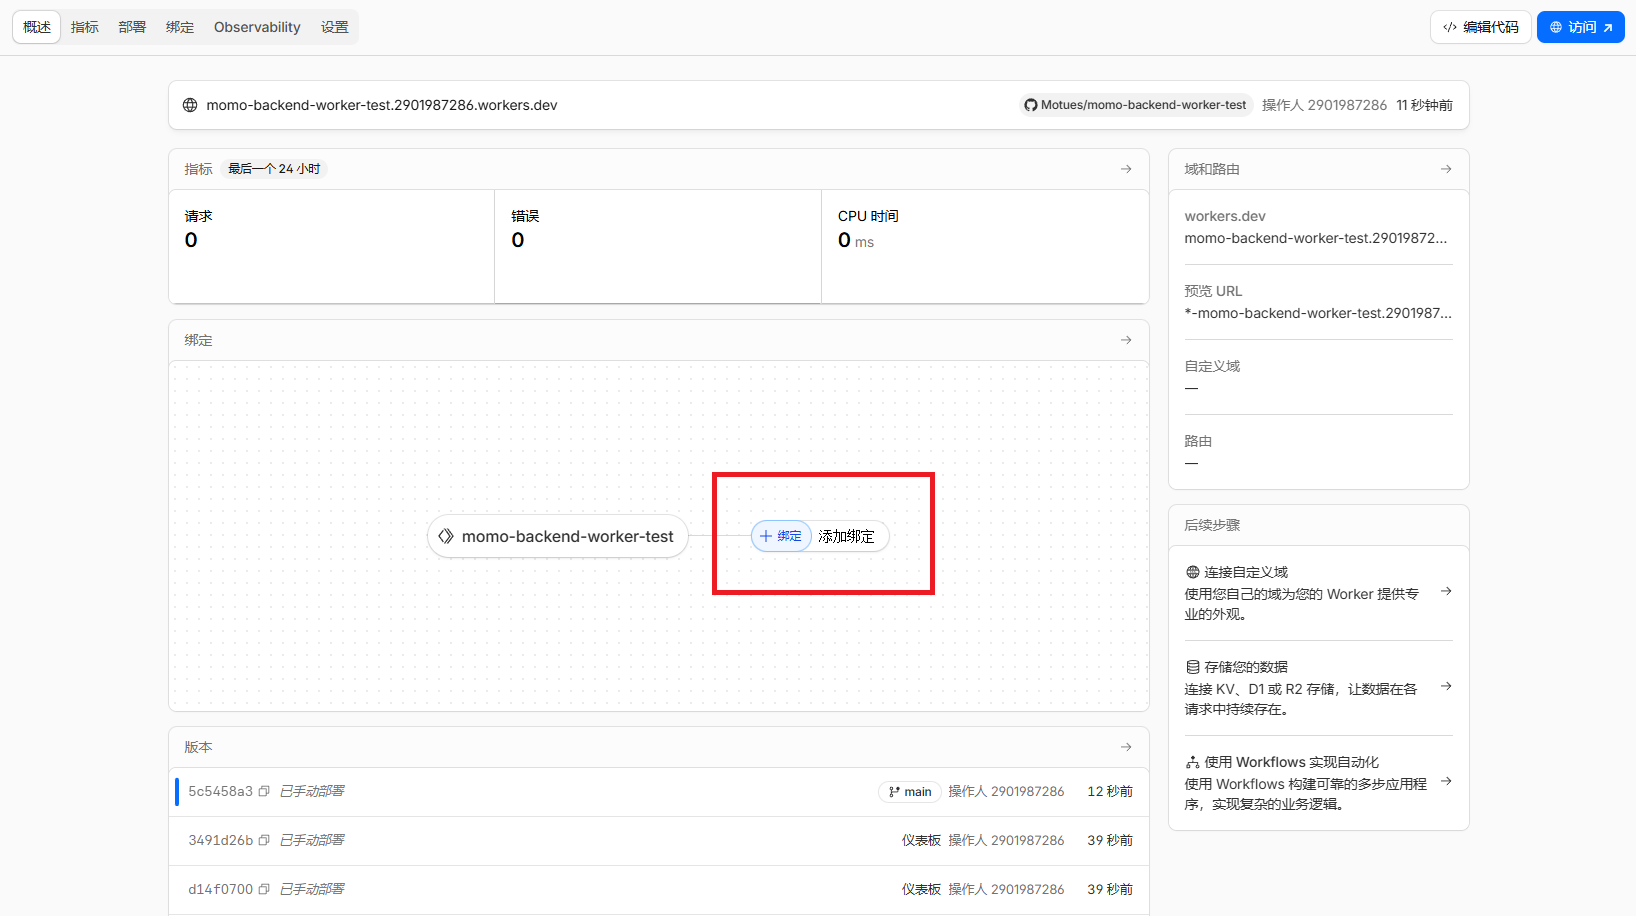Click the blue 访问 button

coord(1581,27)
